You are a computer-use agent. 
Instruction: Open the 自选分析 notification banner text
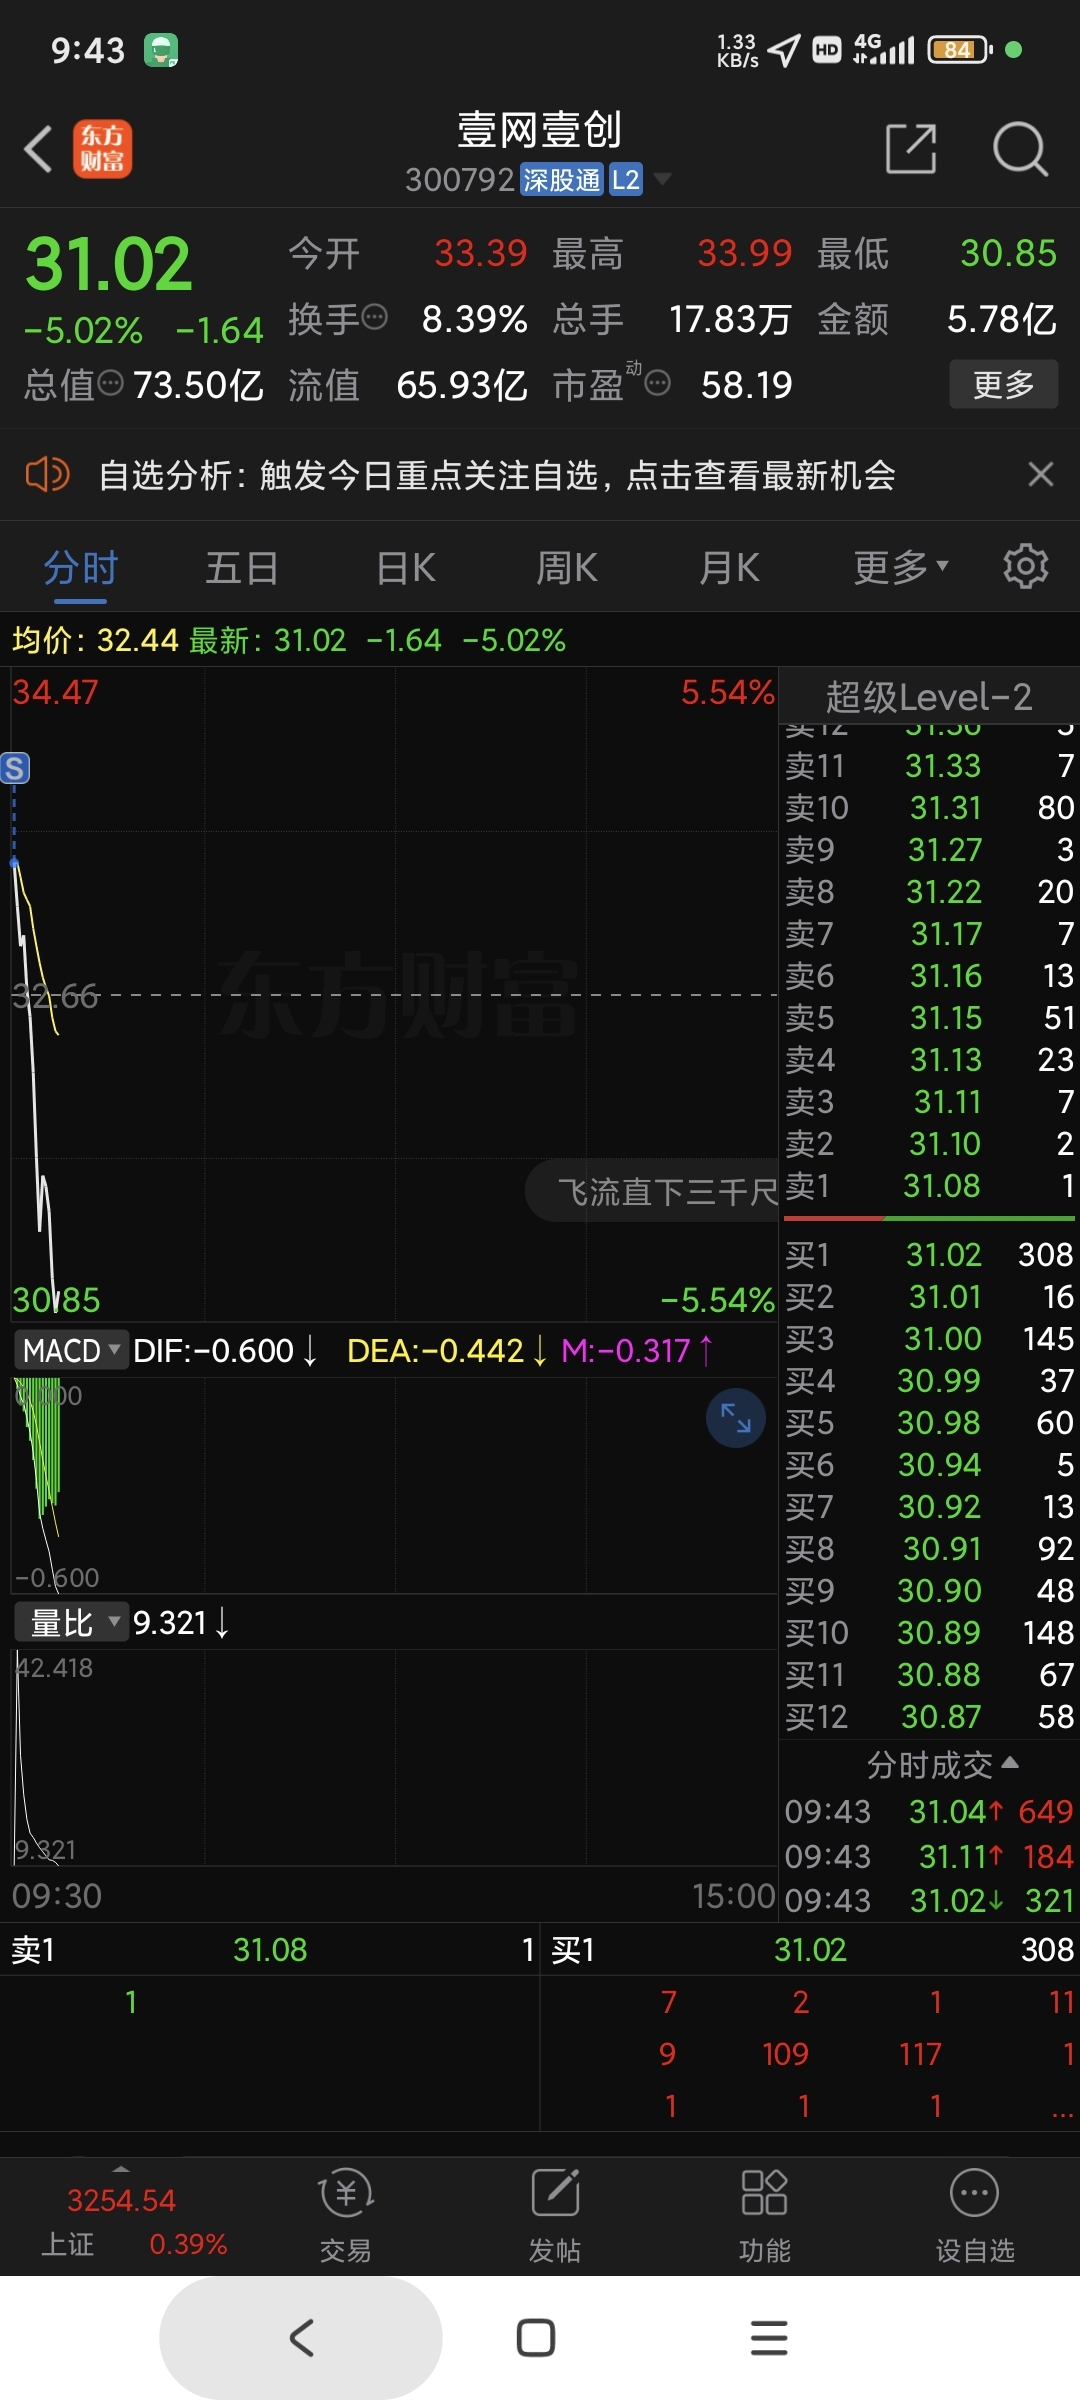coord(497,475)
